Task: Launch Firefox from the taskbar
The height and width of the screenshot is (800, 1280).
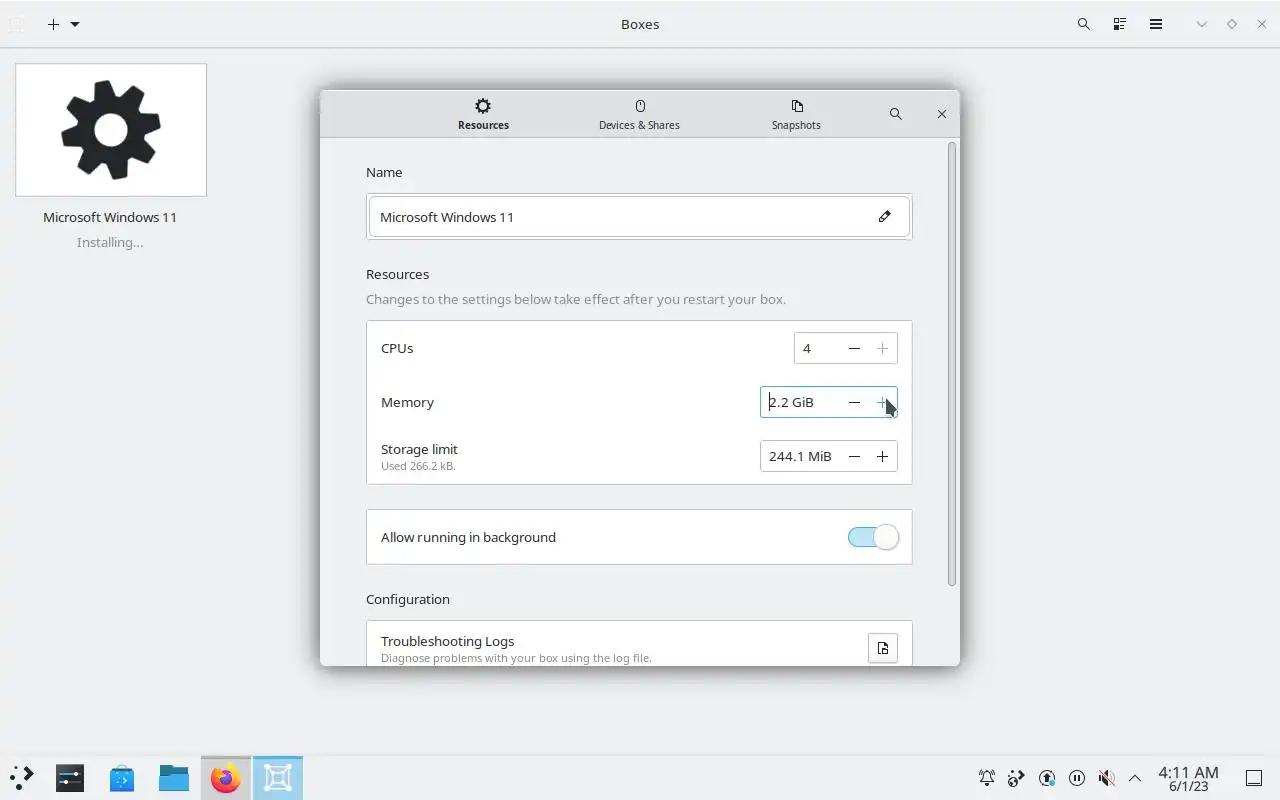Action: point(226,777)
